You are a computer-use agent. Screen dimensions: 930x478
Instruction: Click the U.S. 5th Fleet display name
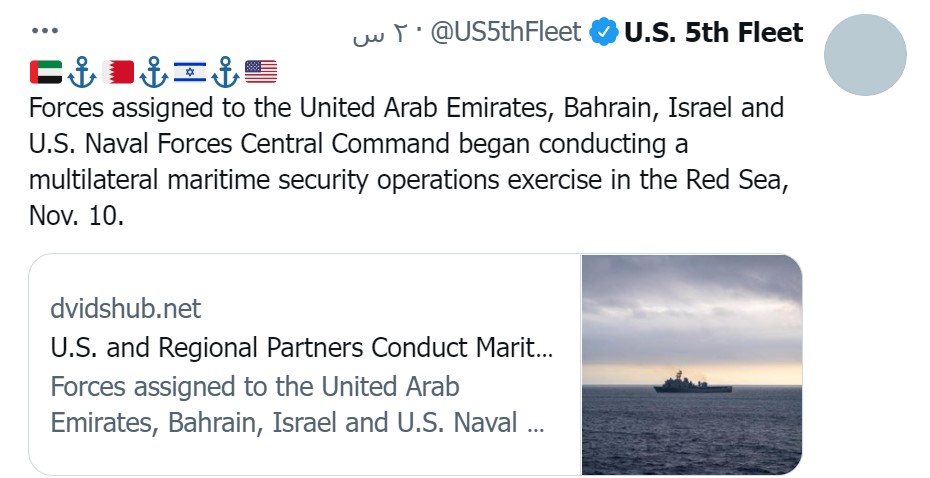point(713,33)
